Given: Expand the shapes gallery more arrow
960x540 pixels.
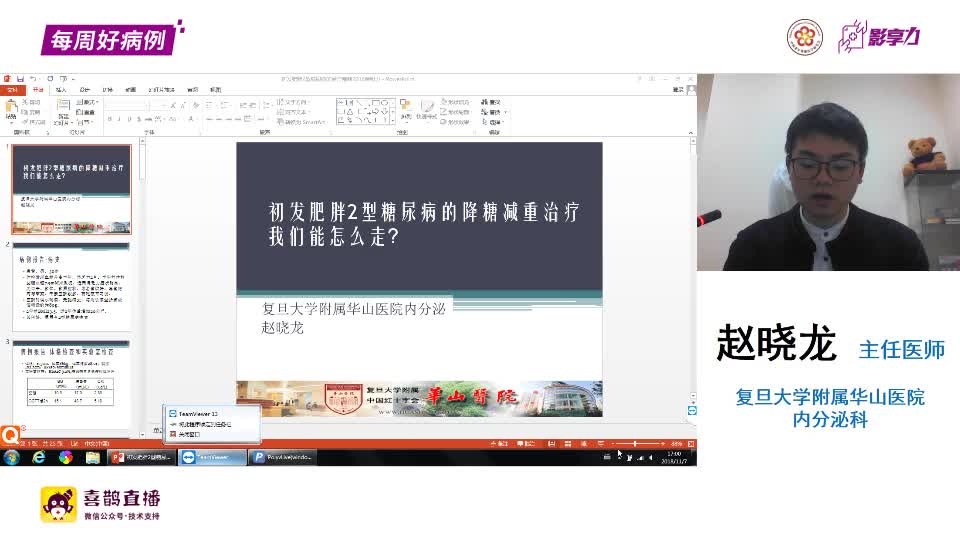Looking at the screenshot, I should (x=392, y=121).
